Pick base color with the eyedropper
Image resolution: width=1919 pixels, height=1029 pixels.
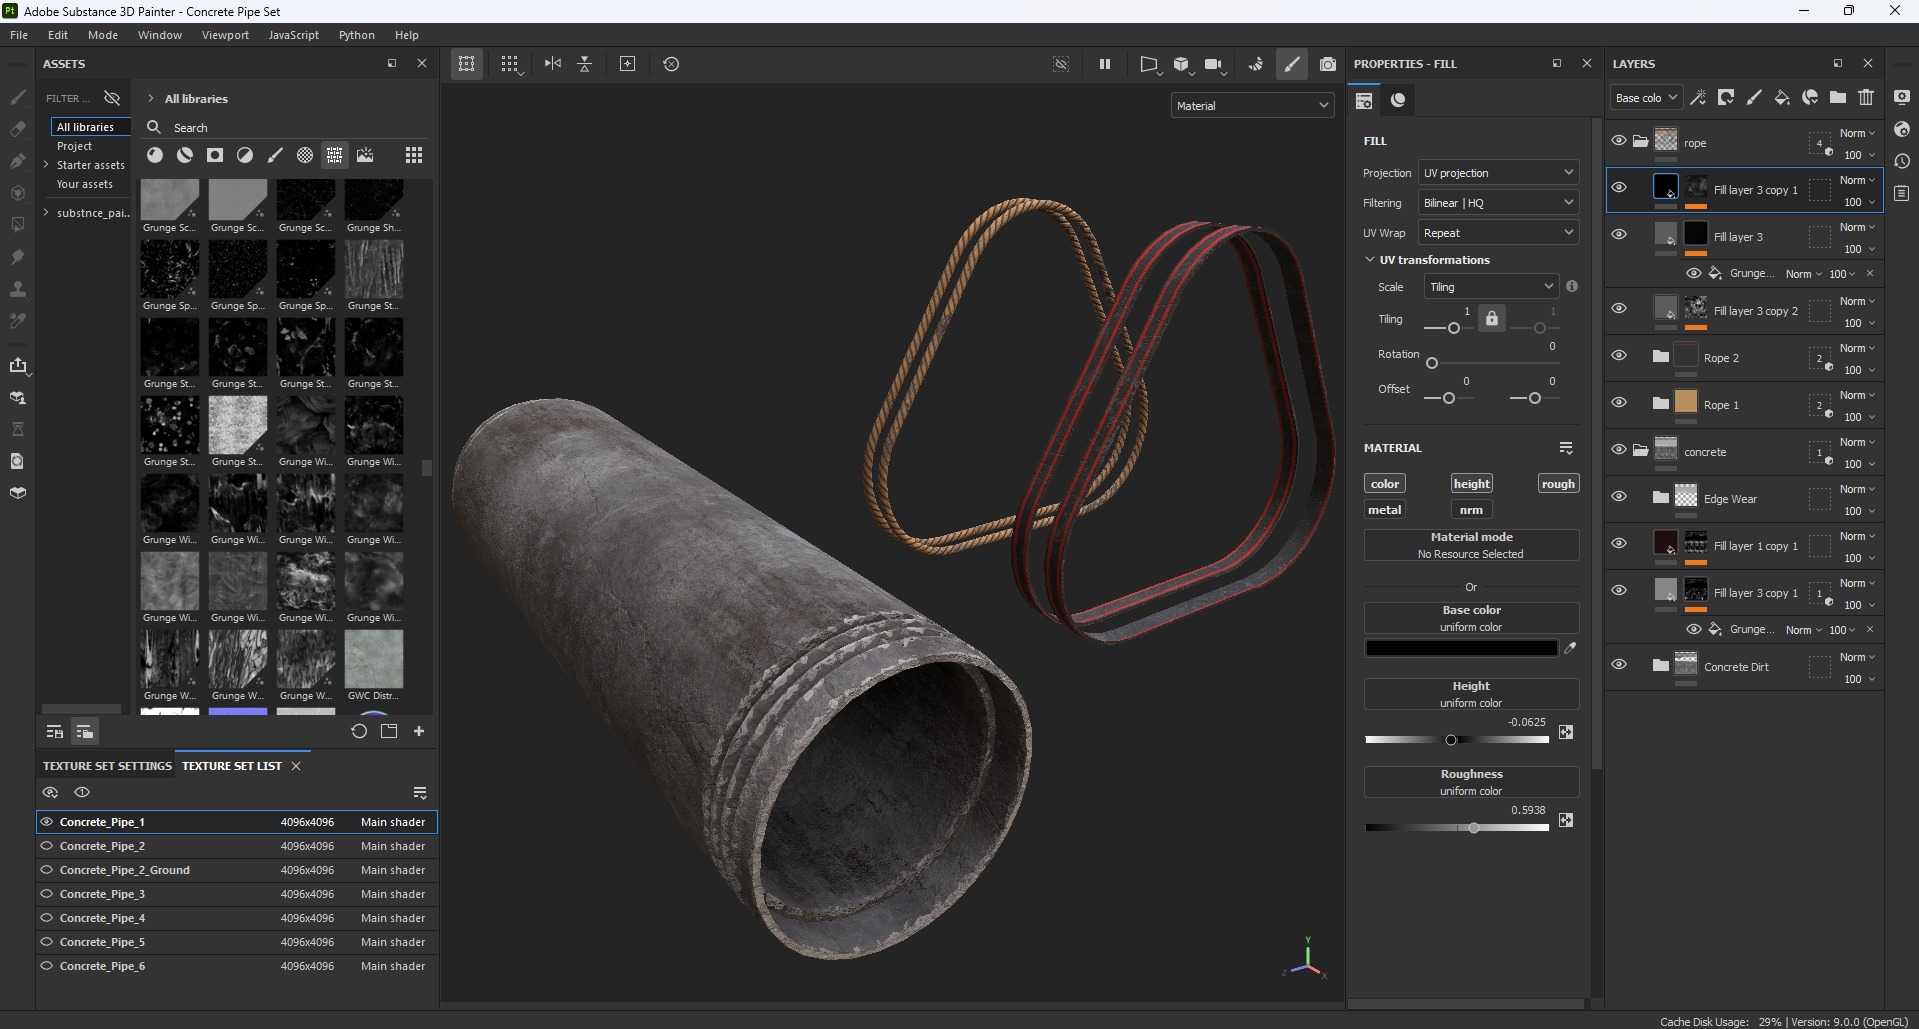pyautogui.click(x=1570, y=648)
